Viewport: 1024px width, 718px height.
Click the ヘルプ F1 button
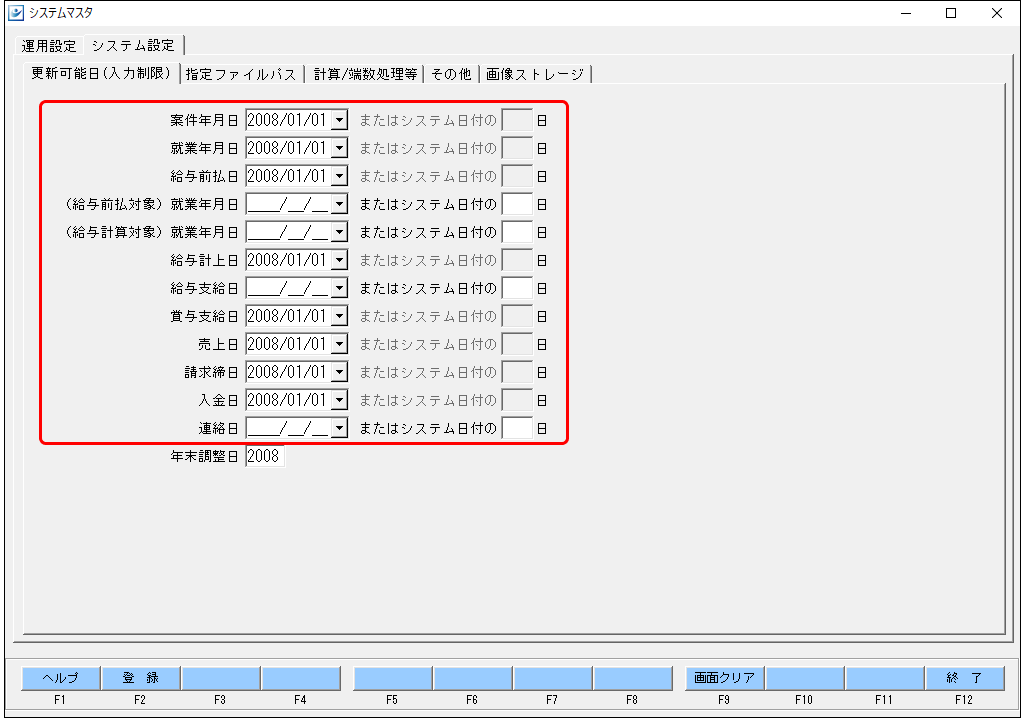click(x=61, y=678)
